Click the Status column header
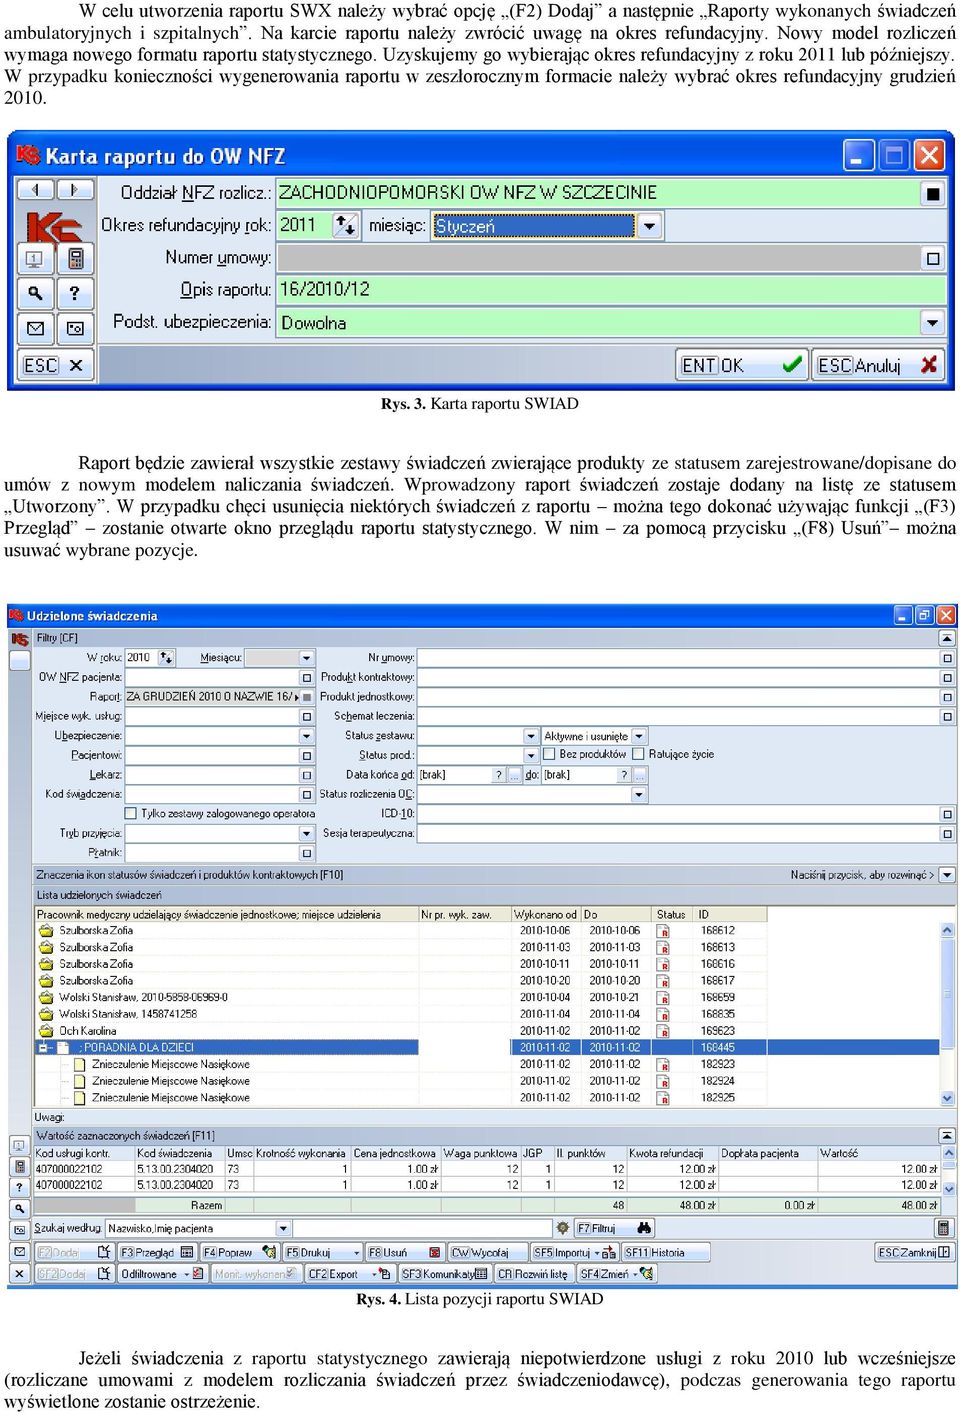The image size is (960, 1414). coord(672,914)
